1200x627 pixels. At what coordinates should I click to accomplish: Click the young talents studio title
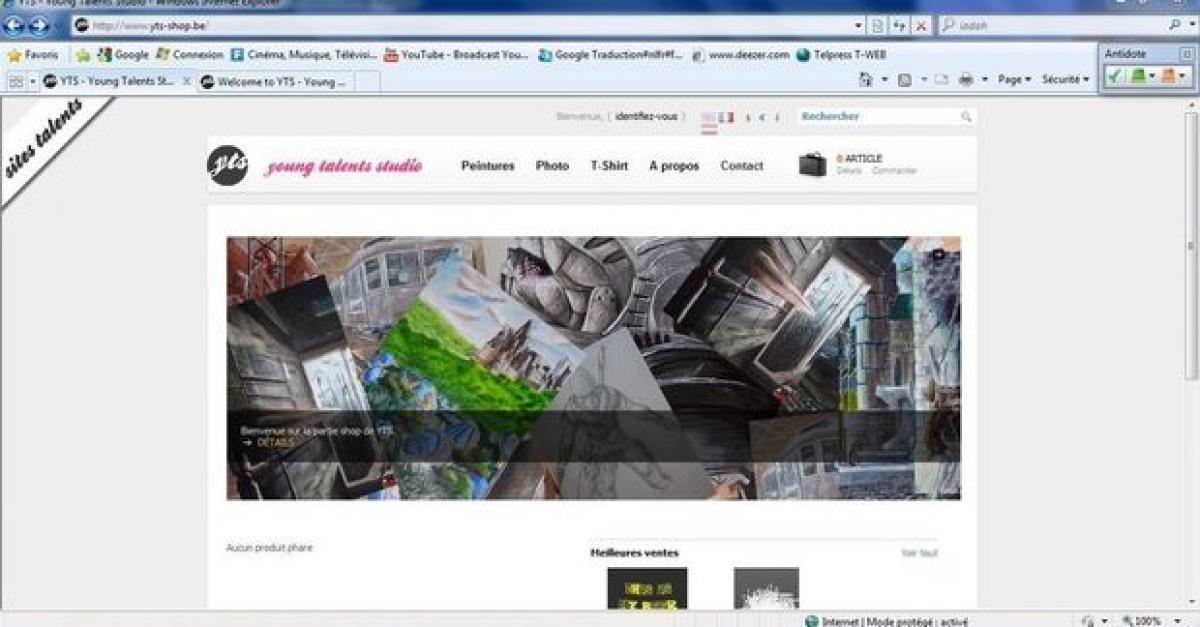tap(343, 167)
